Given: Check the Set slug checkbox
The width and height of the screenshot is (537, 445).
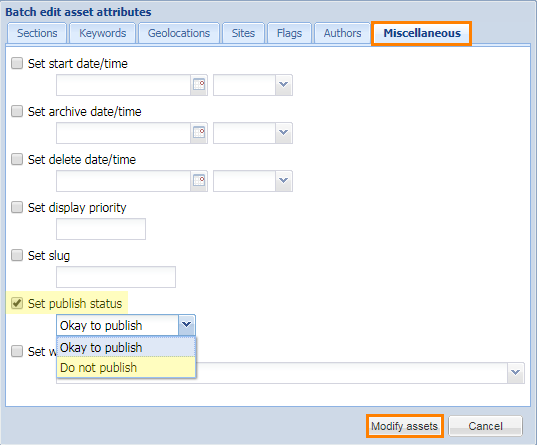Looking at the screenshot, I should (x=17, y=255).
